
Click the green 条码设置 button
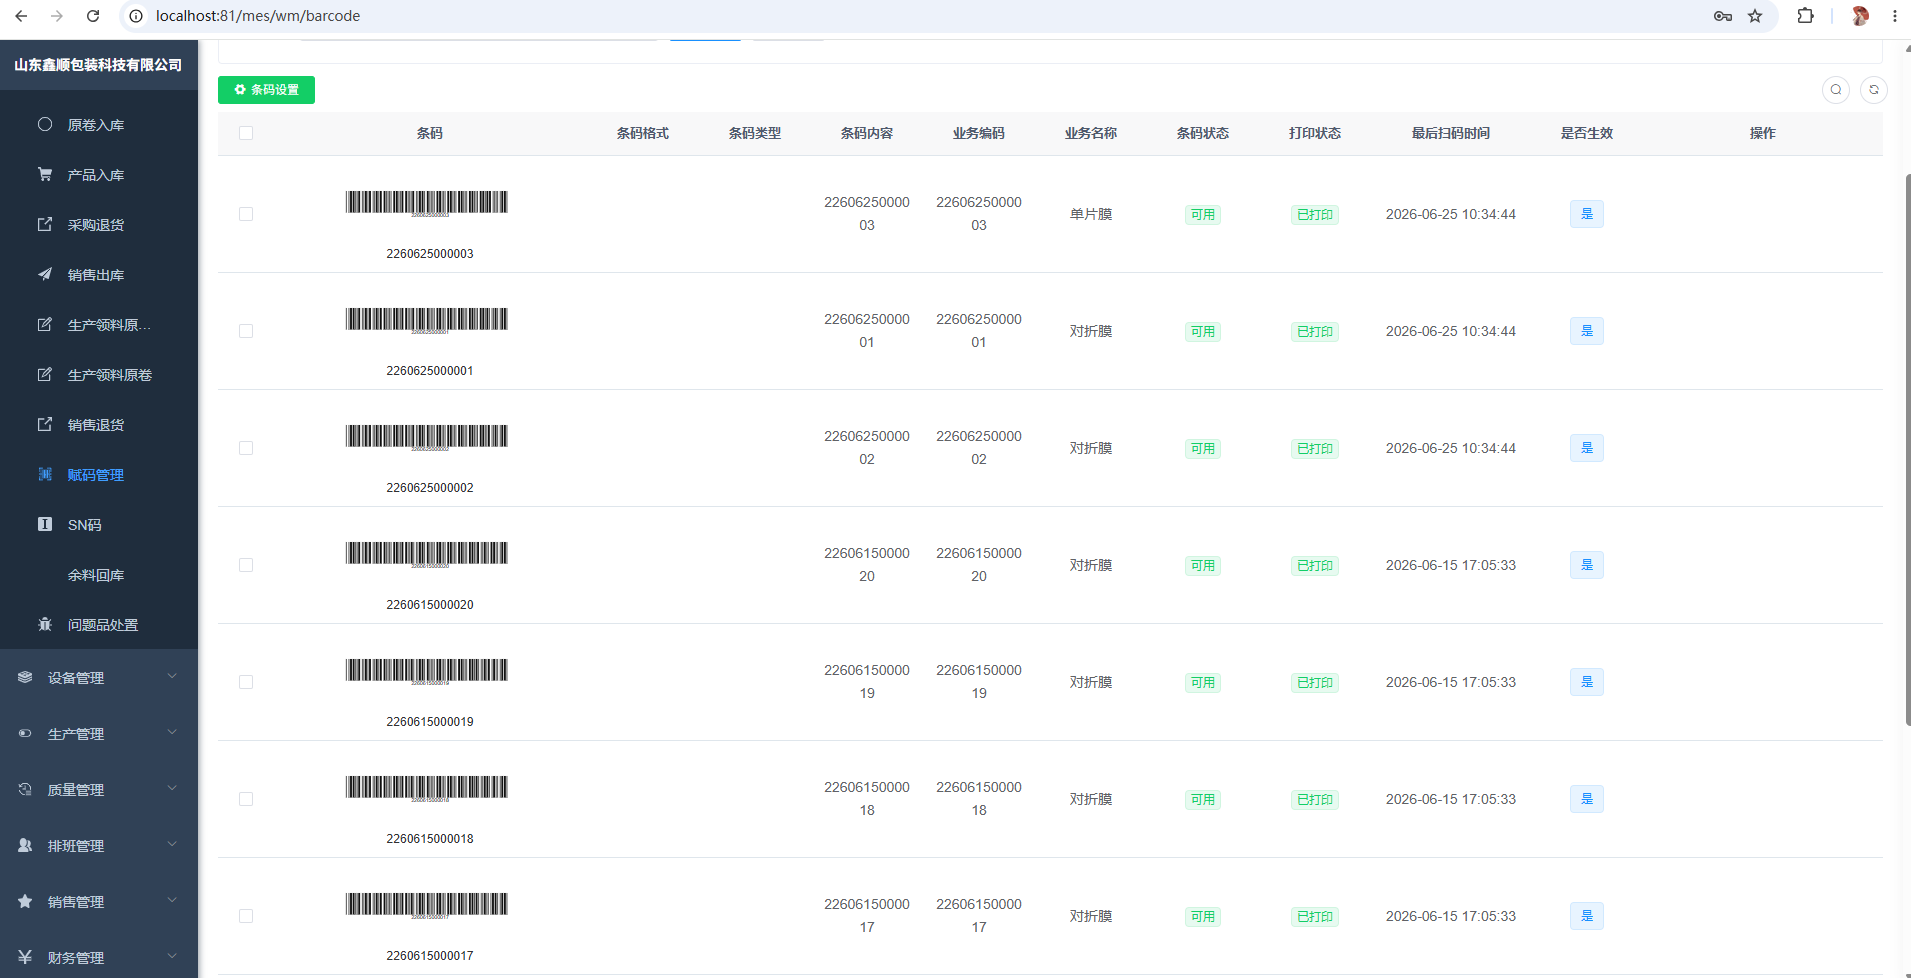pyautogui.click(x=266, y=90)
